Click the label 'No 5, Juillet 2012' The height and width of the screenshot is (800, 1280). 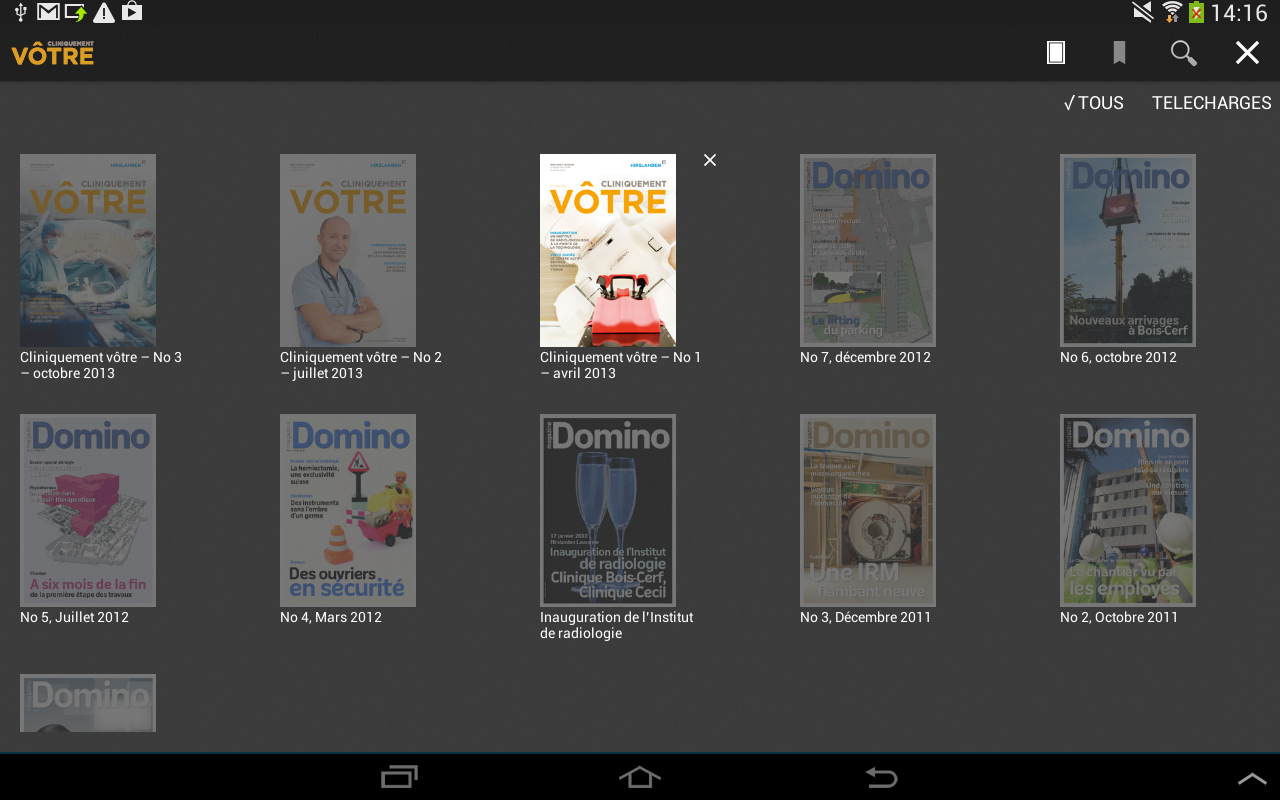(x=74, y=617)
